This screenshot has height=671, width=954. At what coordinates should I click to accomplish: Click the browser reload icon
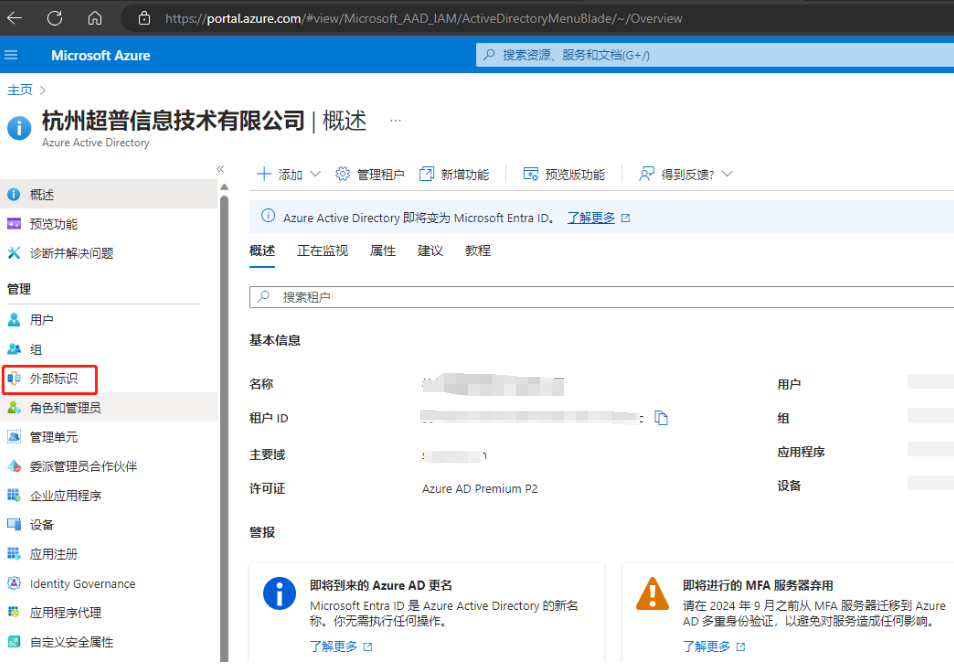click(x=54, y=18)
